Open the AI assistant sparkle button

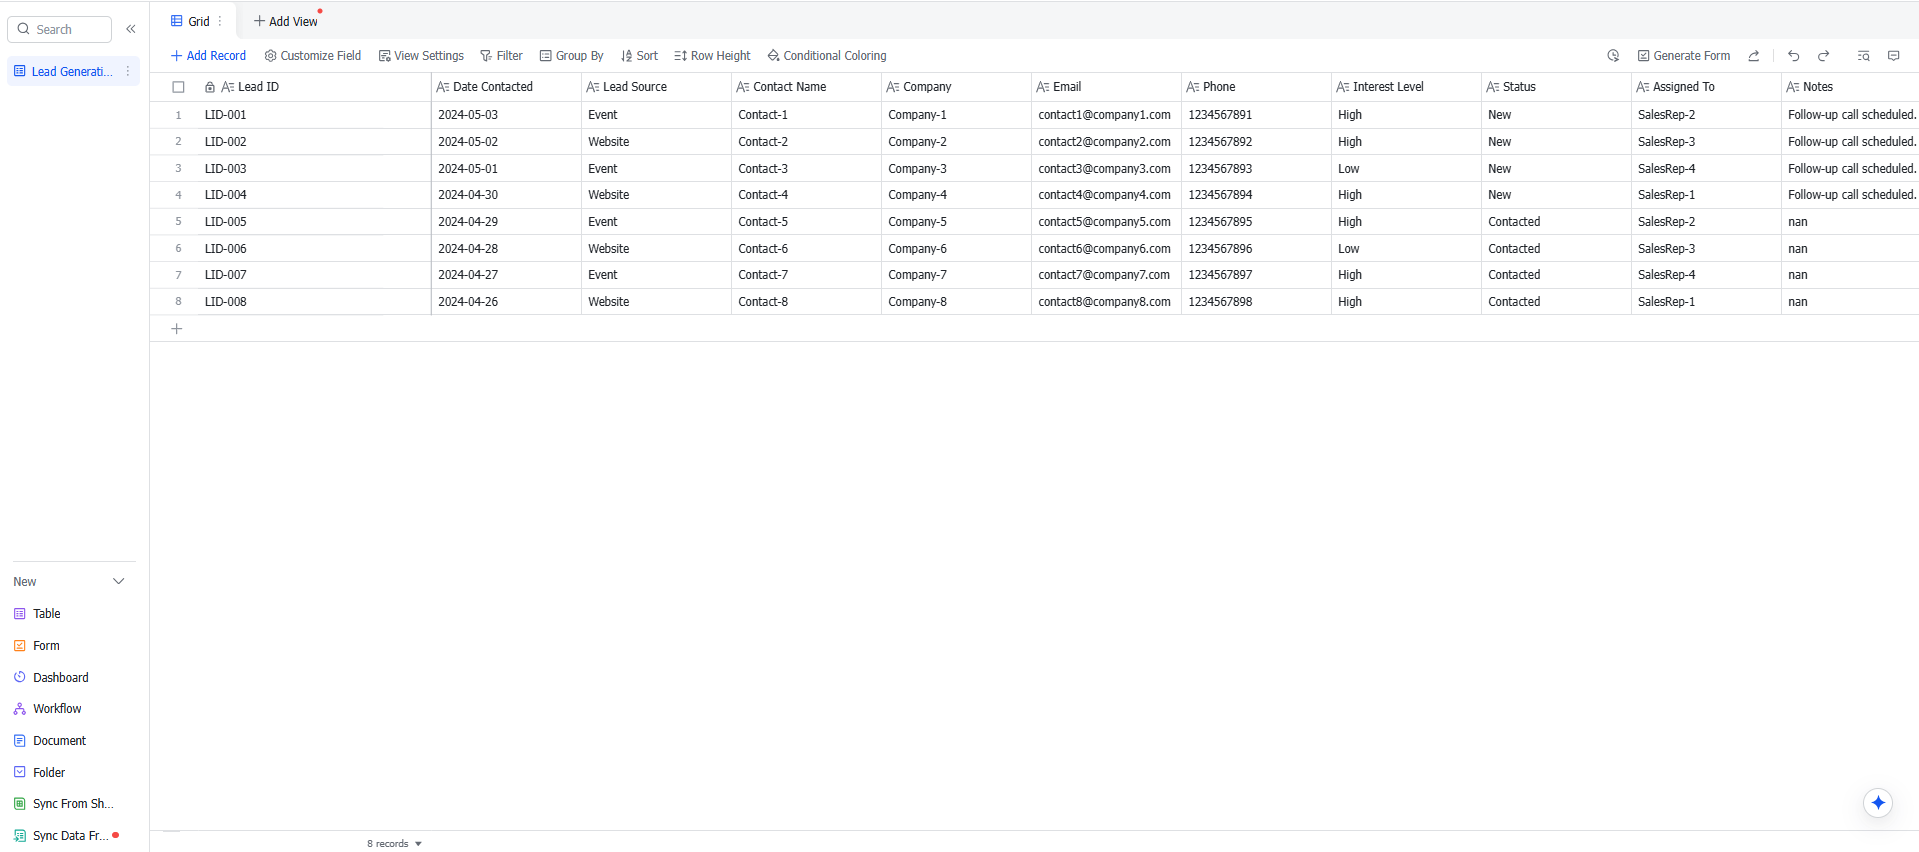coord(1878,803)
